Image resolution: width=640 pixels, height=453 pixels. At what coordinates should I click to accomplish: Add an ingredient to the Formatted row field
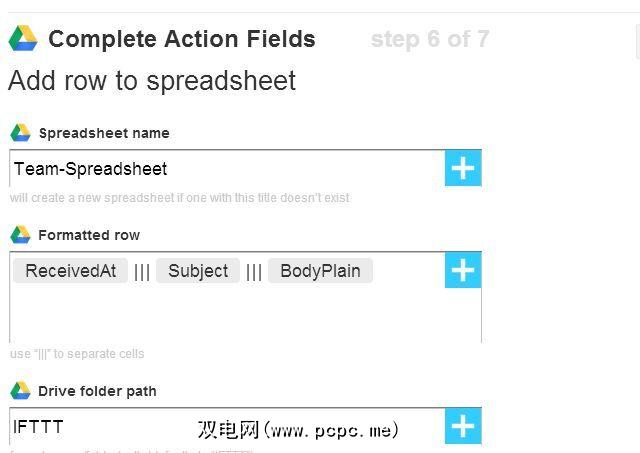[463, 270]
